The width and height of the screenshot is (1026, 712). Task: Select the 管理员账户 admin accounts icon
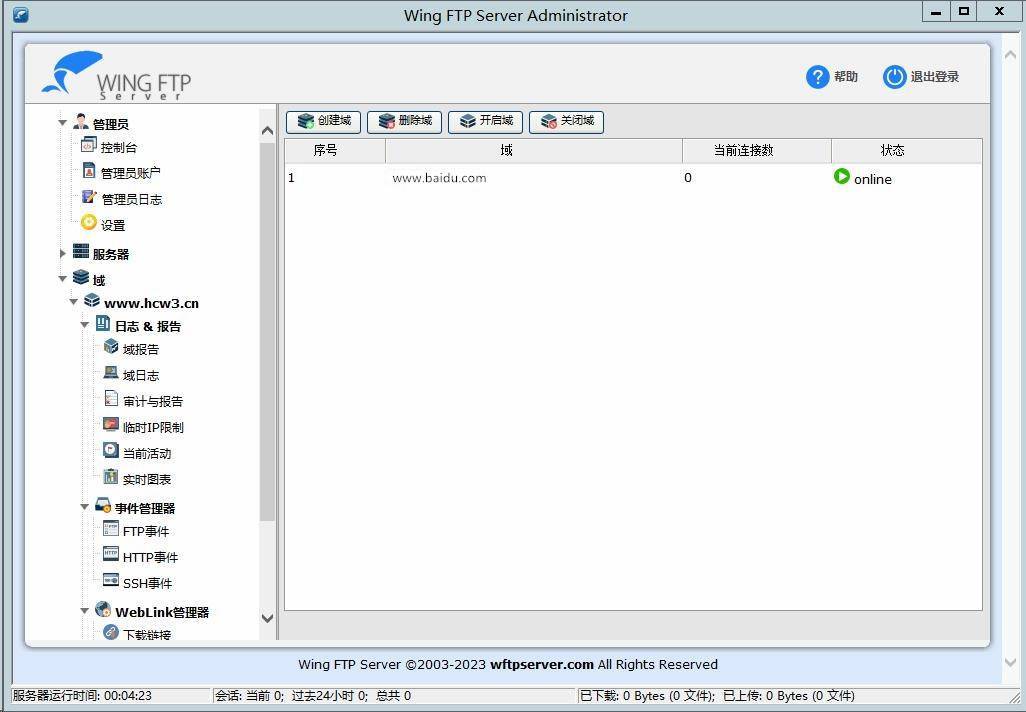pyautogui.click(x=89, y=172)
